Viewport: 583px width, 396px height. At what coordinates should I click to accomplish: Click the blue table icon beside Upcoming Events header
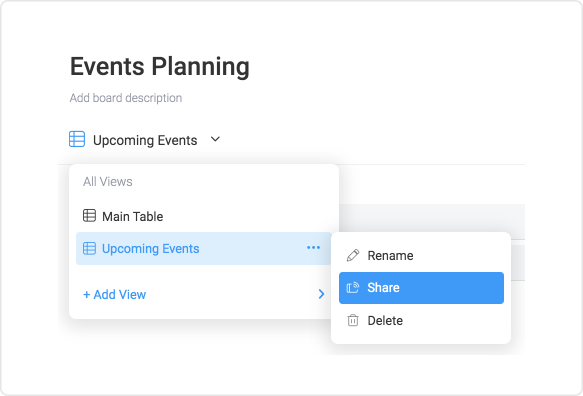pos(77,139)
